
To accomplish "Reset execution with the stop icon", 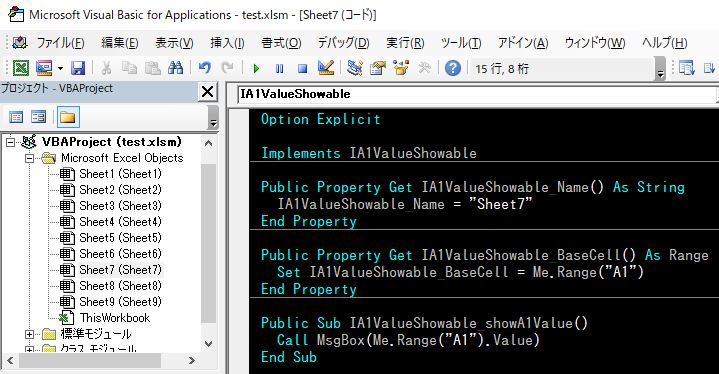I will click(303, 69).
